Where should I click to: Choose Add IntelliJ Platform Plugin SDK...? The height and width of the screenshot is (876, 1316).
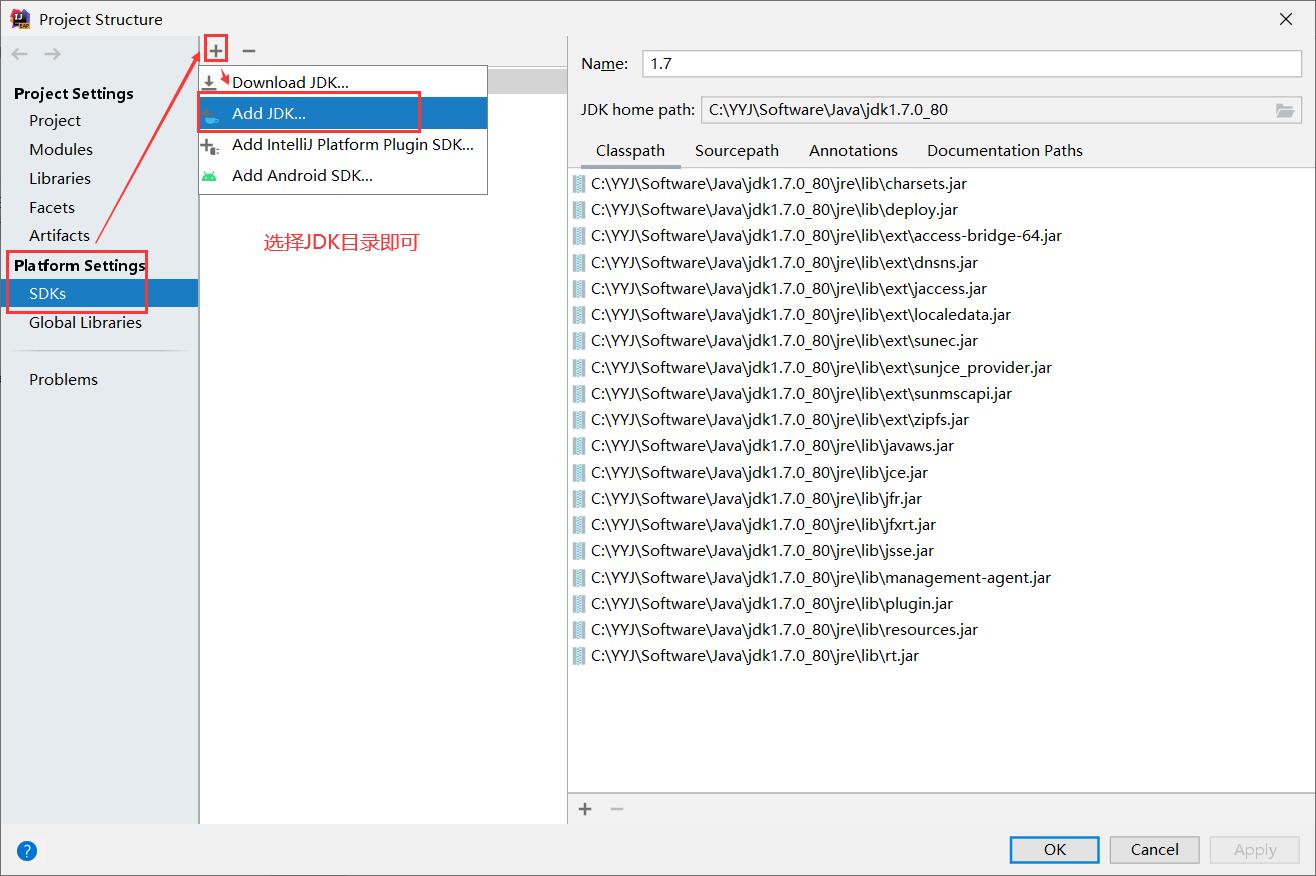pos(343,145)
